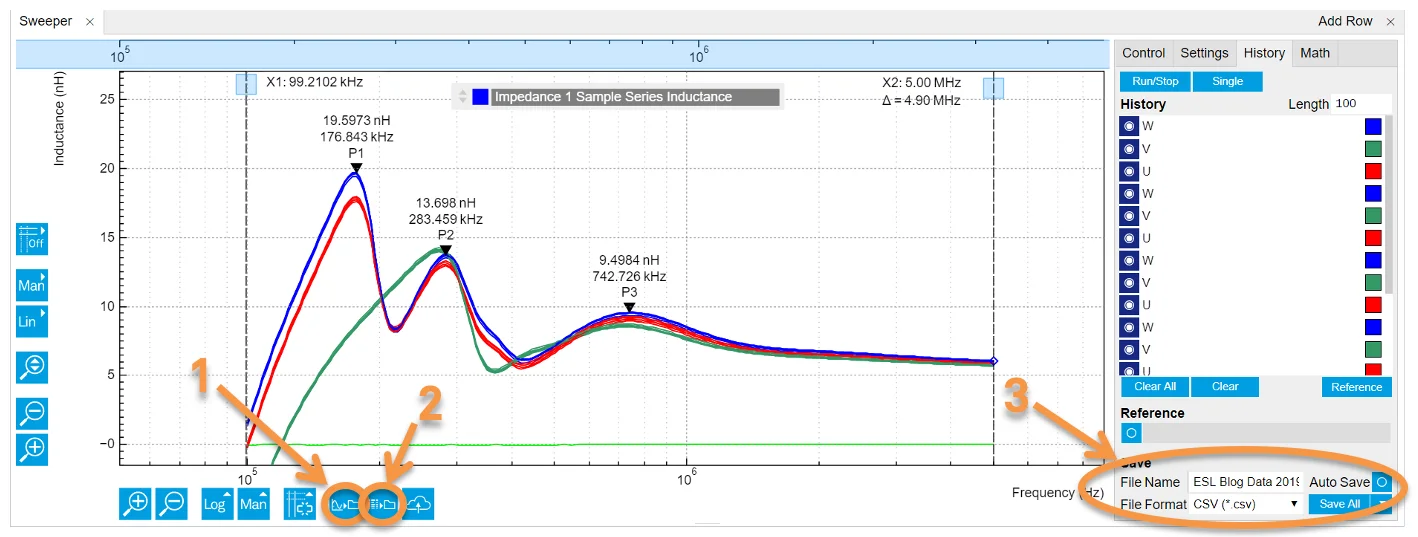Click the red swatch of the first U trace
The image size is (1418, 537).
click(1373, 171)
